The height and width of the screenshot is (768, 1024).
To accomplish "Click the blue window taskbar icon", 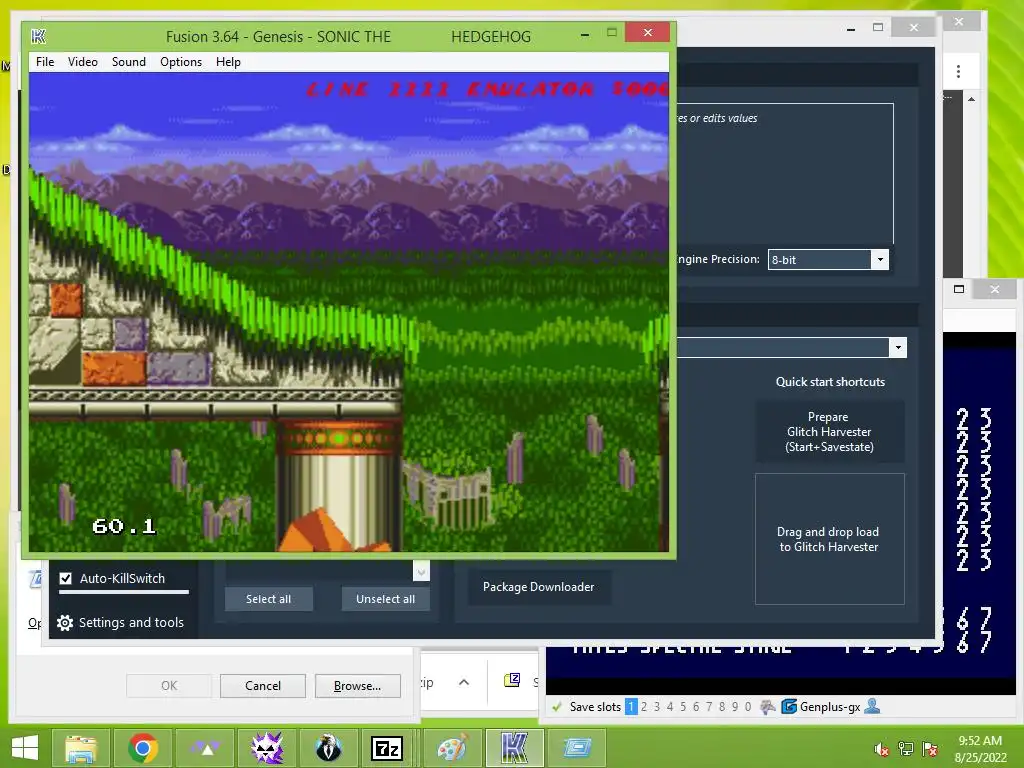I will pos(577,748).
